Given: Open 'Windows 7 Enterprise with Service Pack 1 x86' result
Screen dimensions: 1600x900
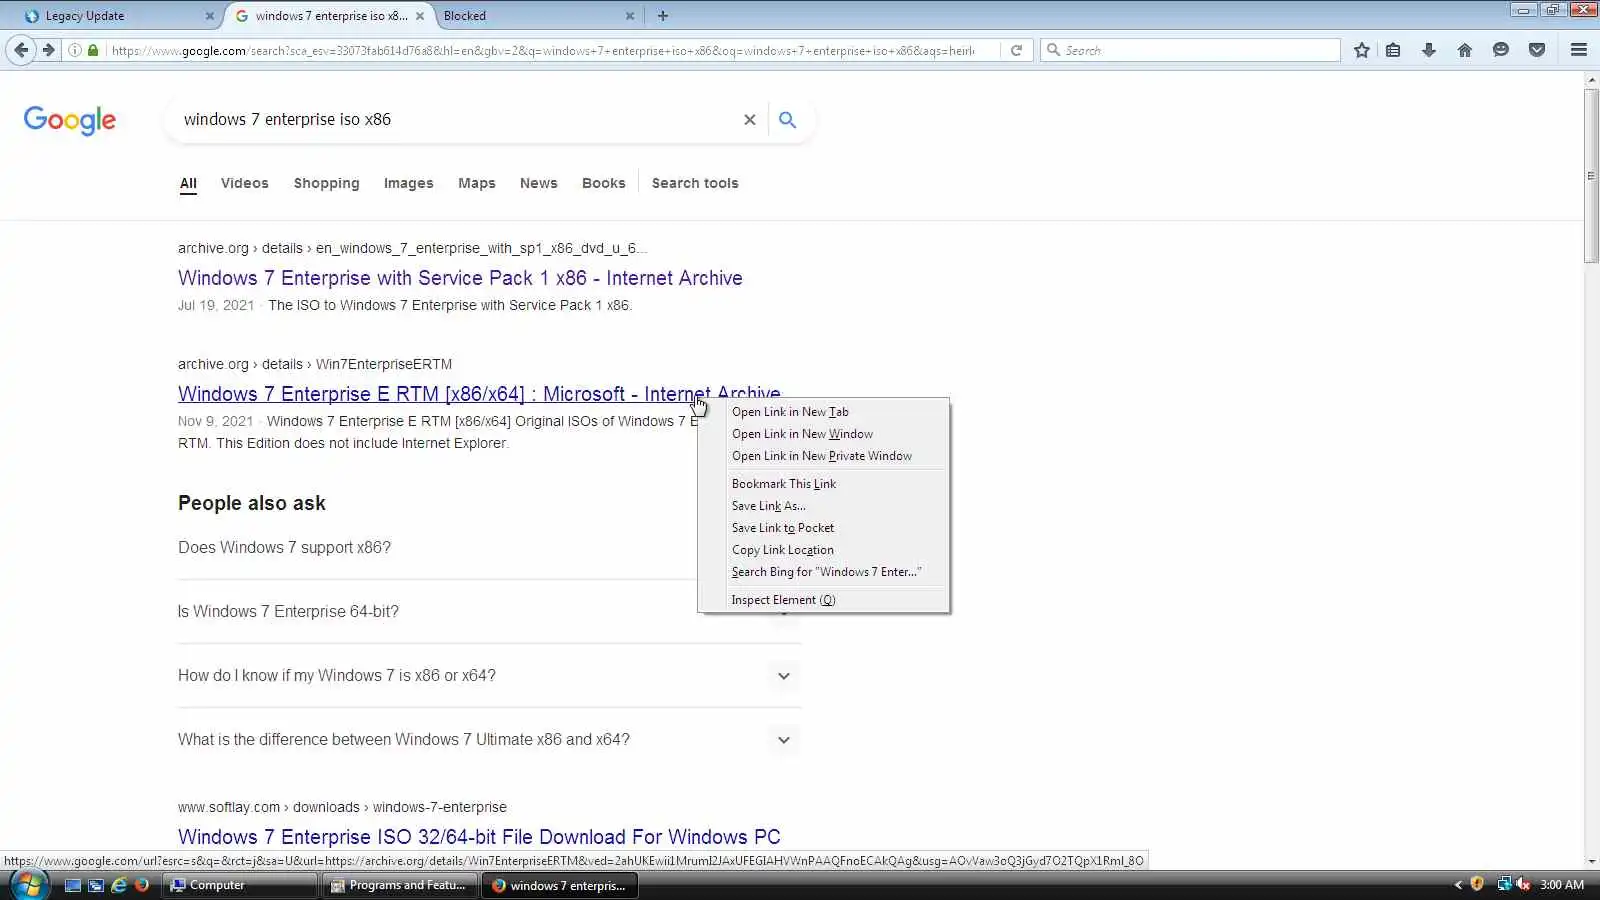Looking at the screenshot, I should (x=460, y=278).
